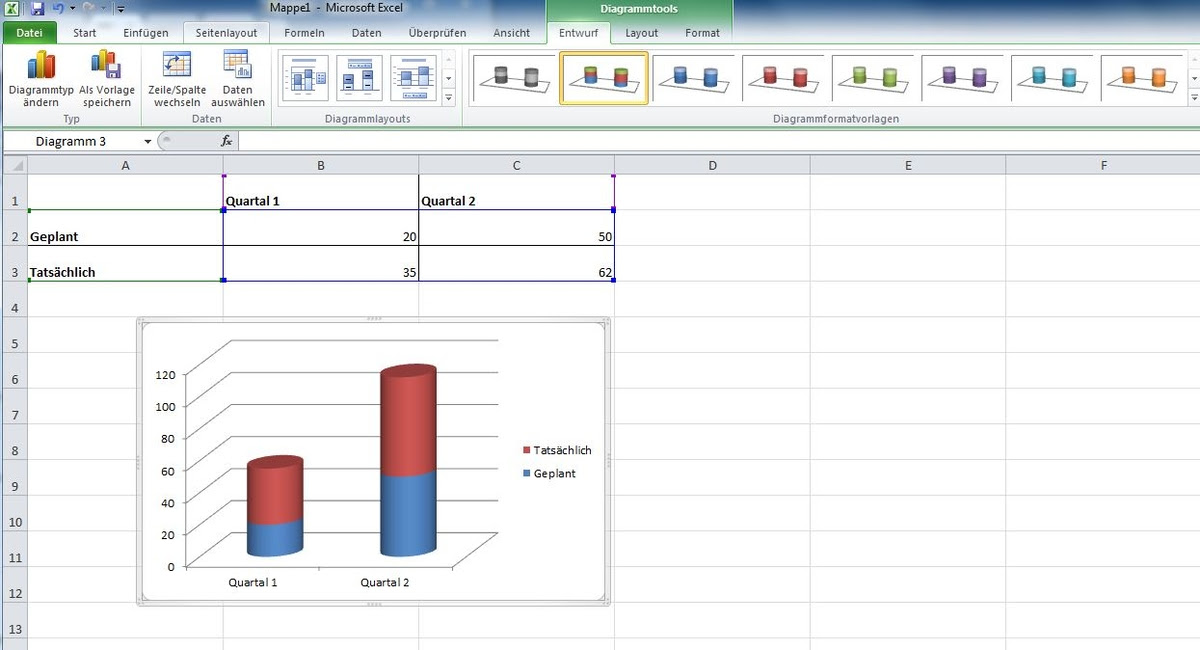Select column C header

point(516,165)
